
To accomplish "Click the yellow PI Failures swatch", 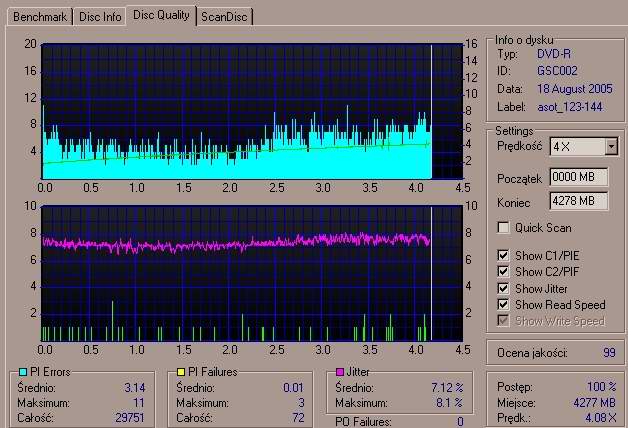I will tap(181, 372).
